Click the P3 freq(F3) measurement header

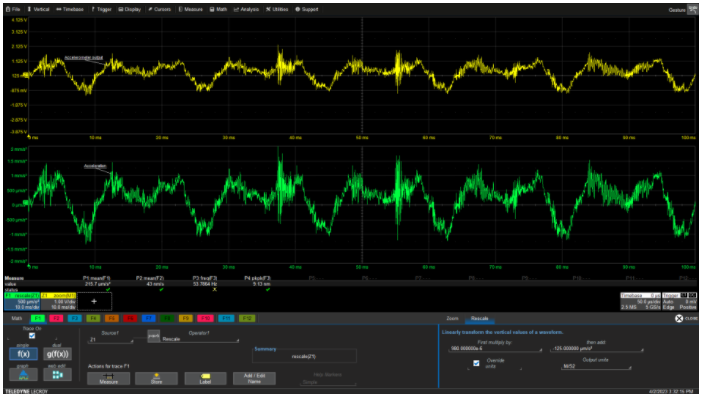205,279
